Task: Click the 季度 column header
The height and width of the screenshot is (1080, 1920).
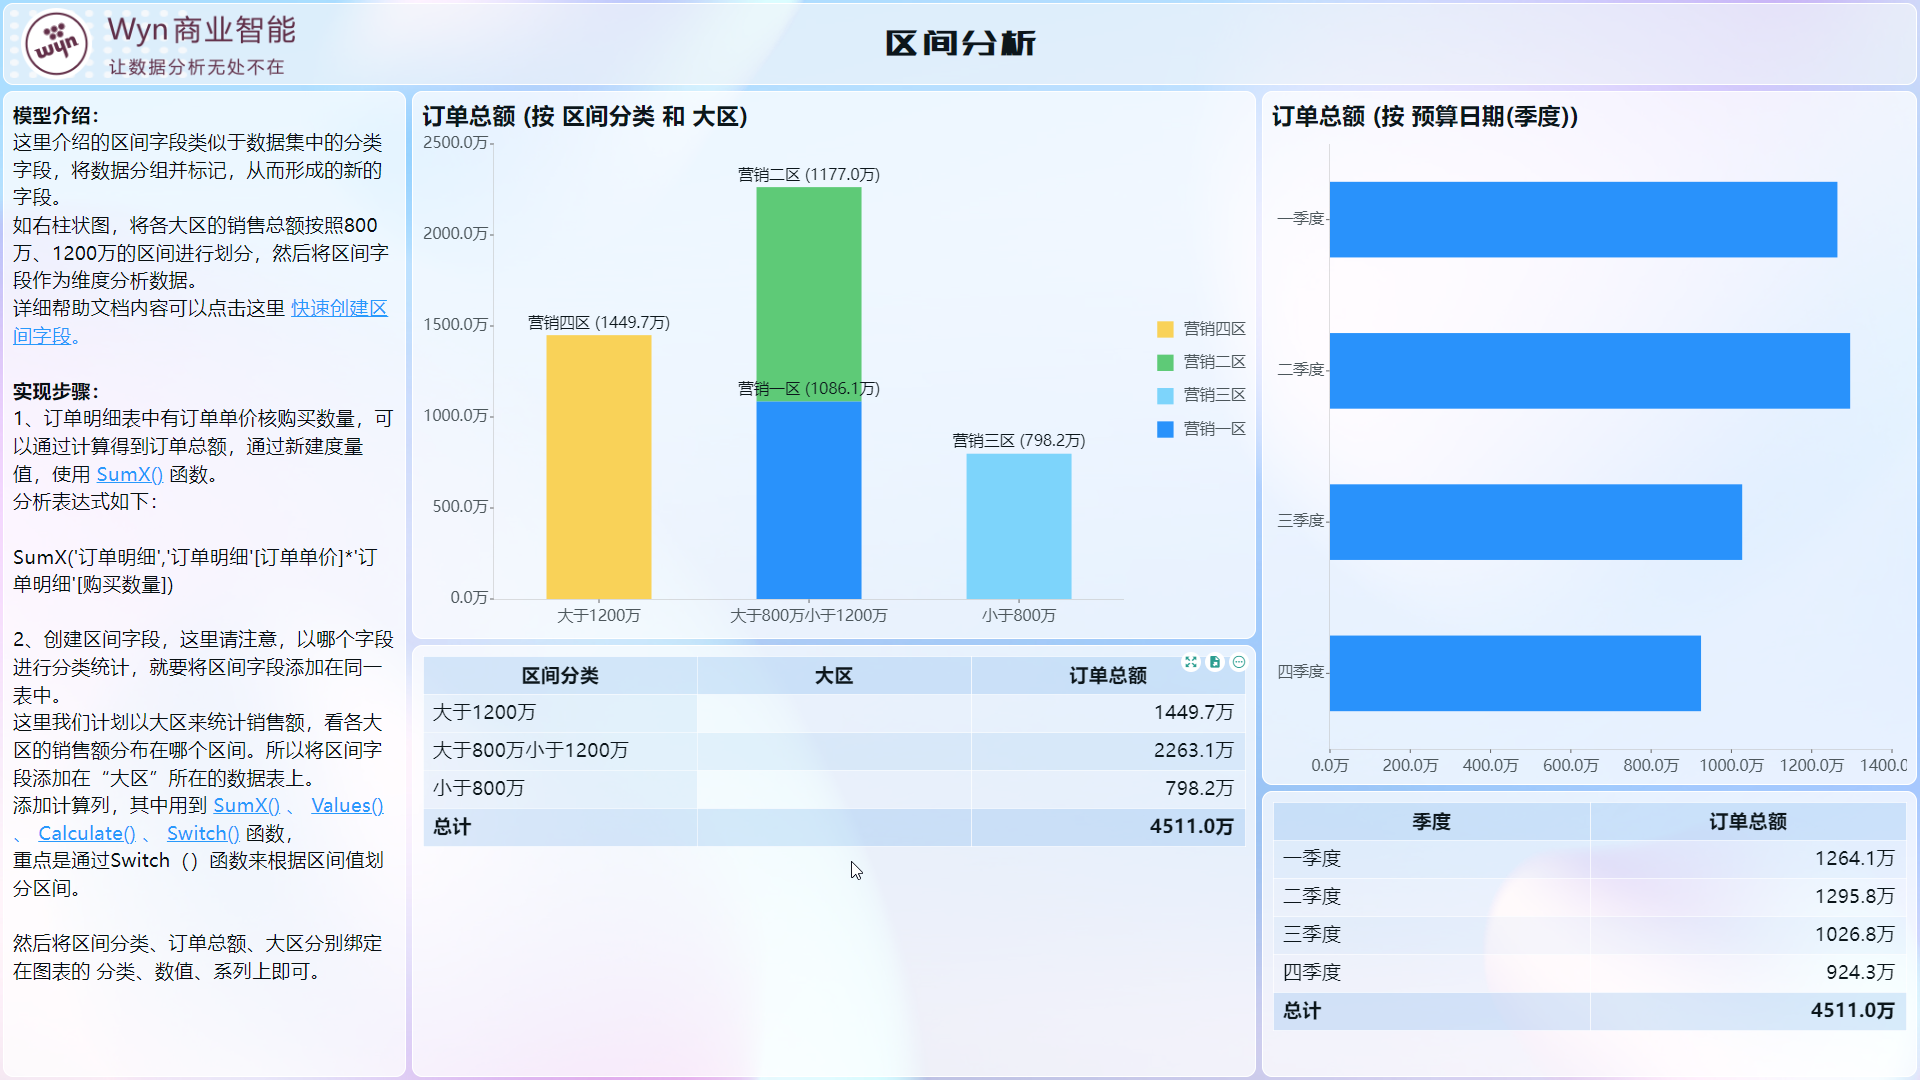Action: [1431, 822]
